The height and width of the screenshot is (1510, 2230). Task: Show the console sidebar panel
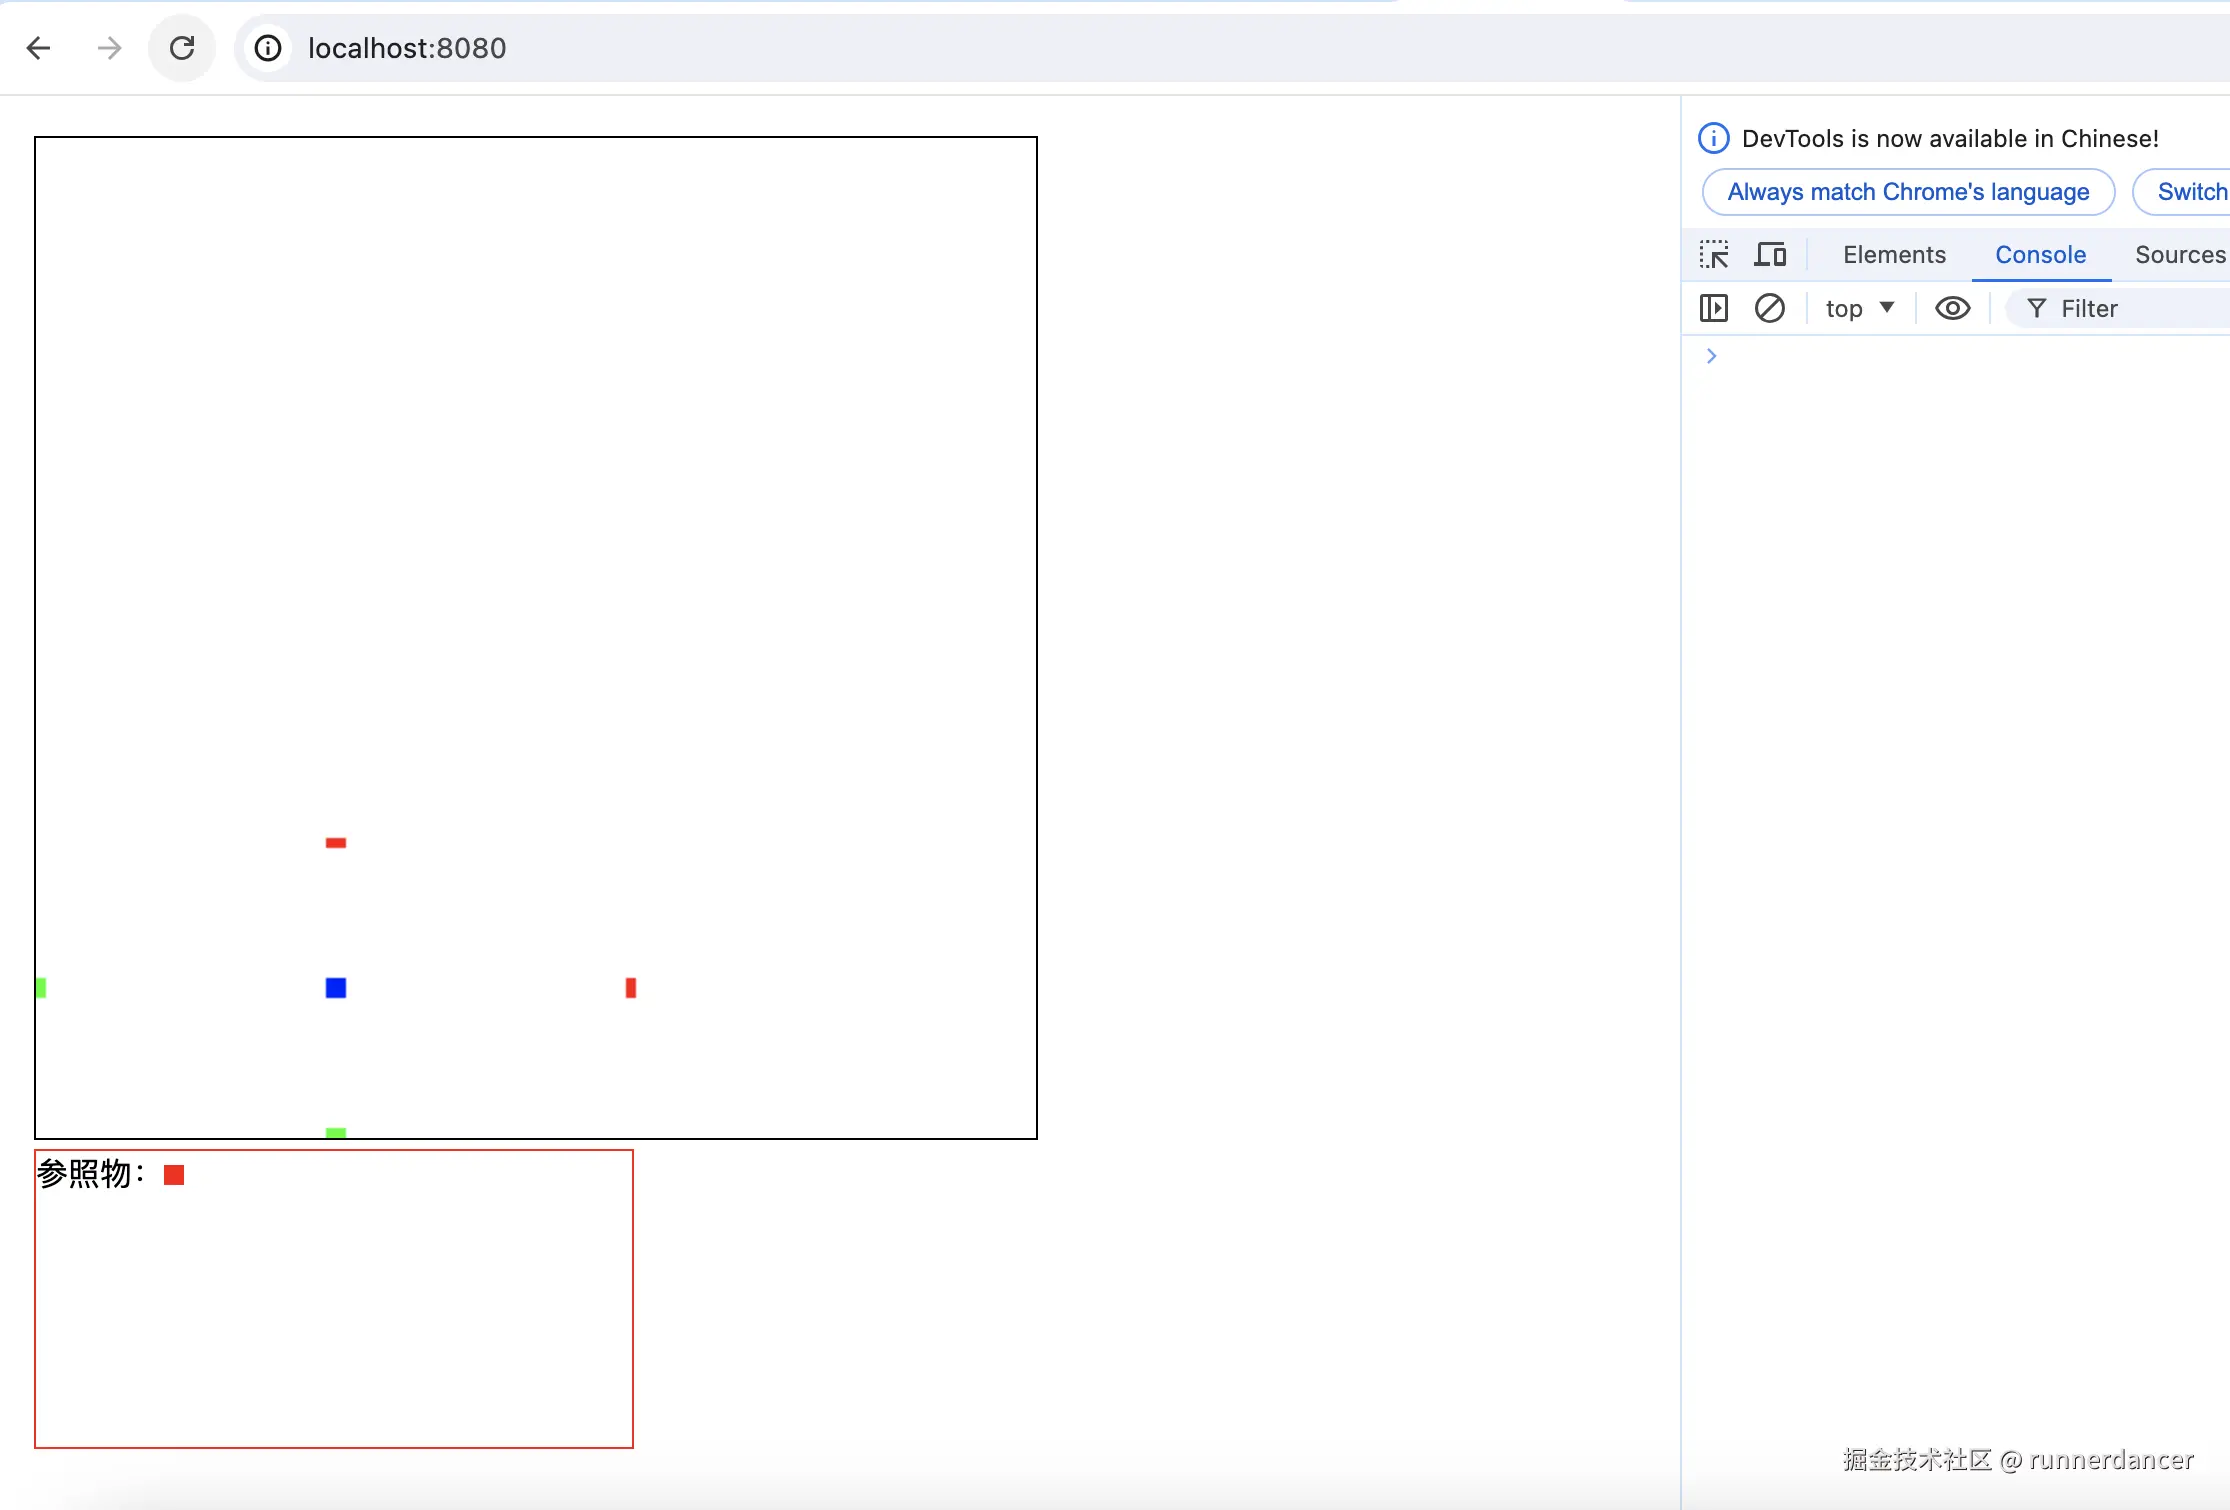click(1714, 308)
